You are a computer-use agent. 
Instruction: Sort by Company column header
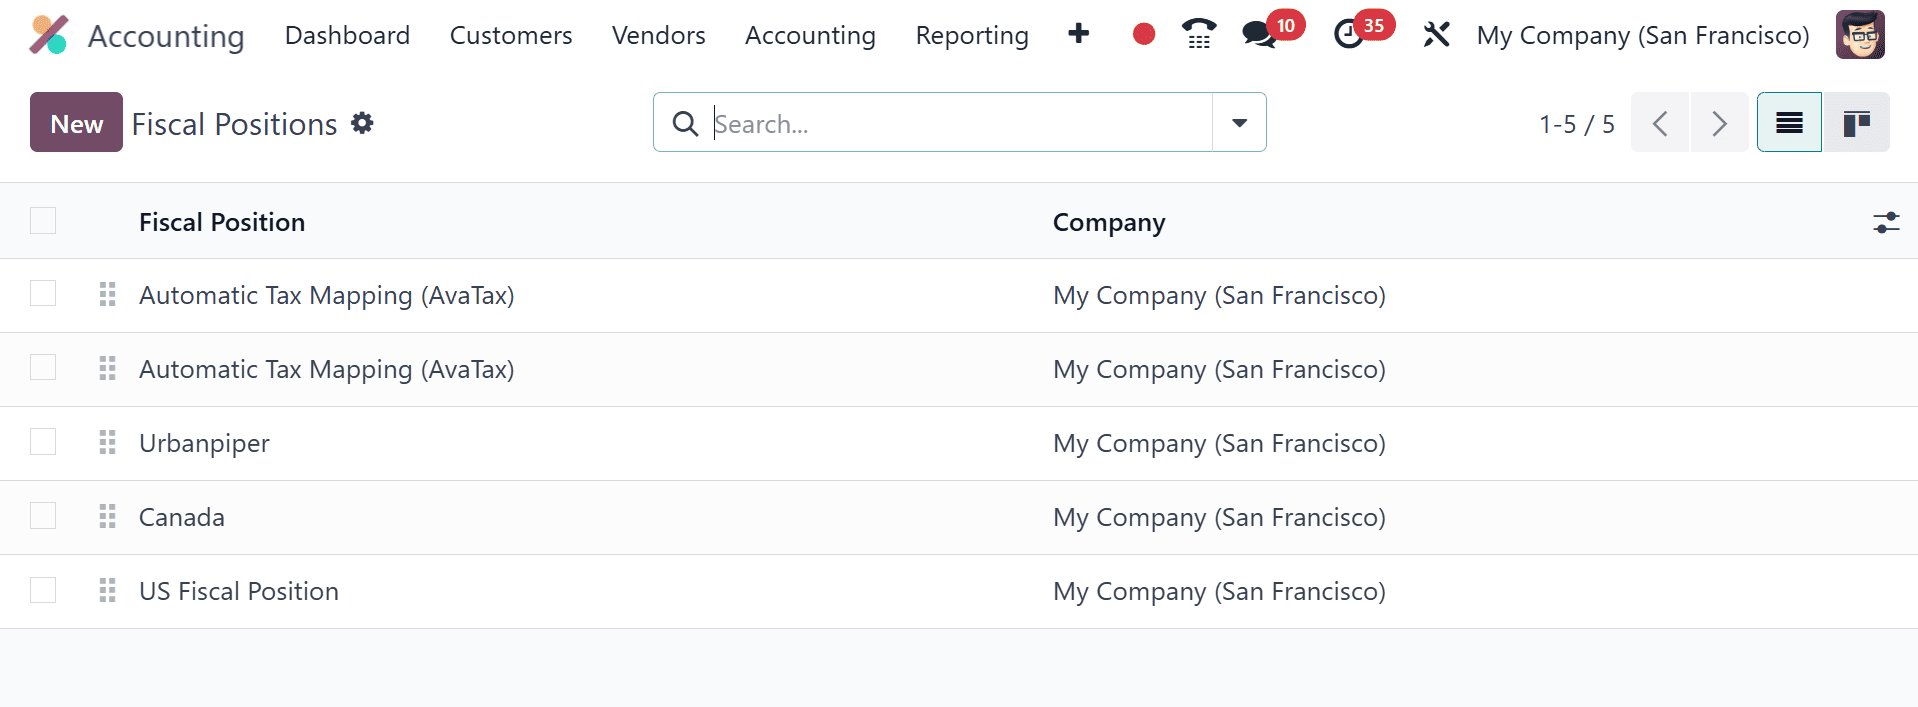pos(1109,223)
